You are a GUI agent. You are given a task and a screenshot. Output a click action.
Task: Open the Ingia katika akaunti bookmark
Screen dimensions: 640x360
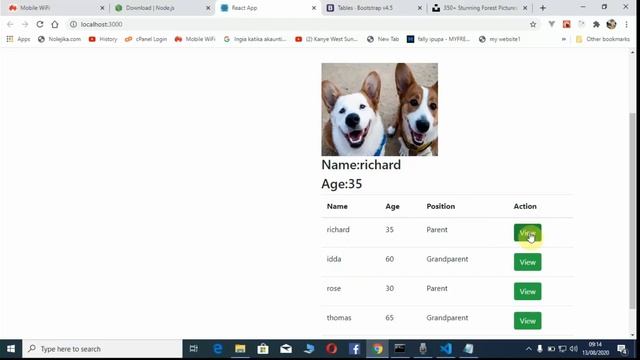point(255,39)
